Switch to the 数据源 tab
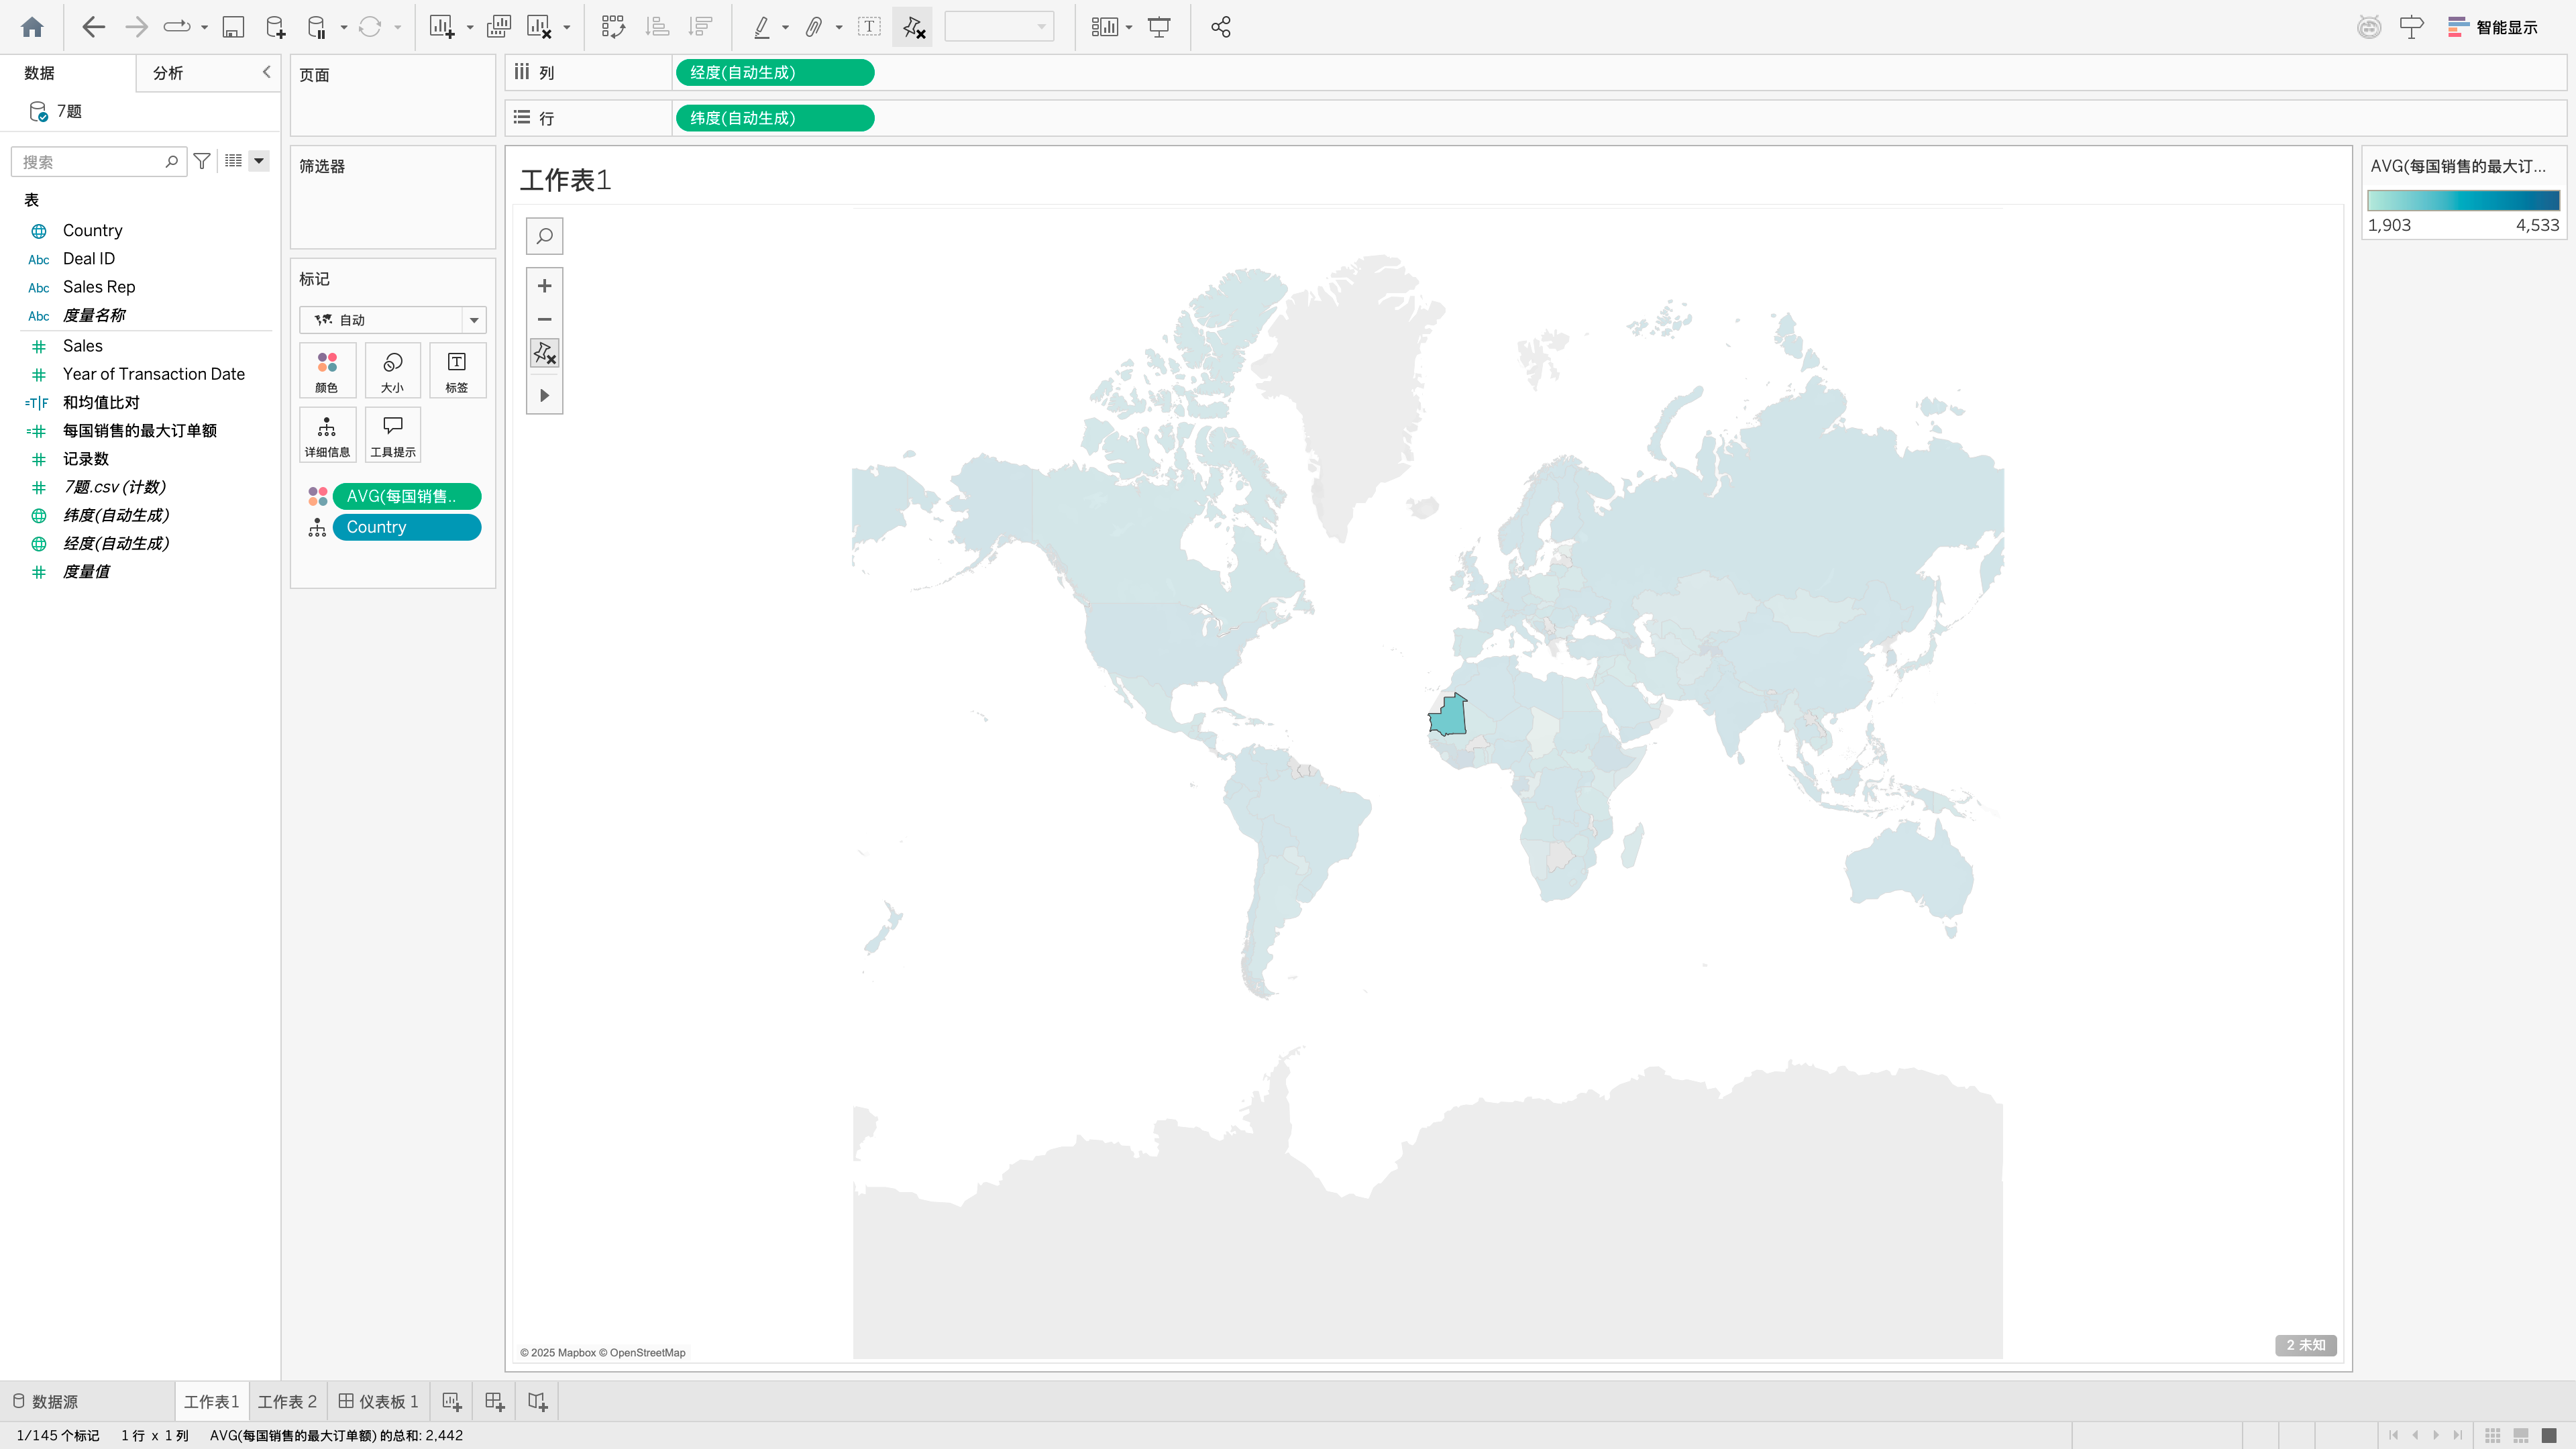This screenshot has width=2576, height=1449. 45,1402
